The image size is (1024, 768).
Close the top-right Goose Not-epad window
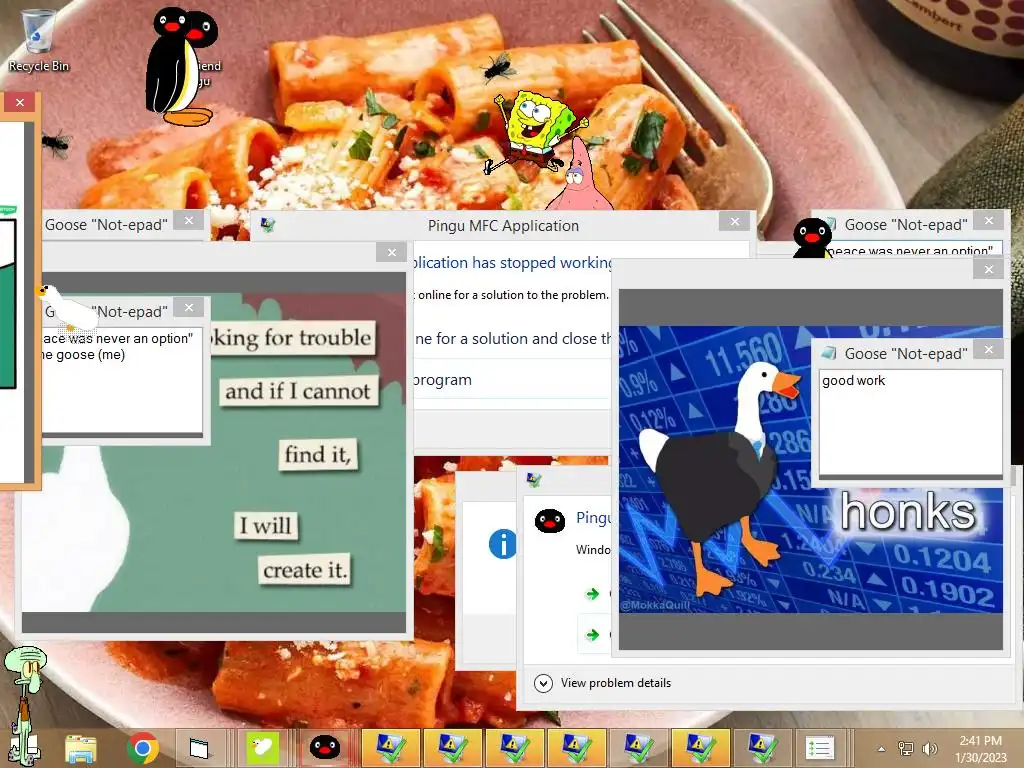pos(989,221)
